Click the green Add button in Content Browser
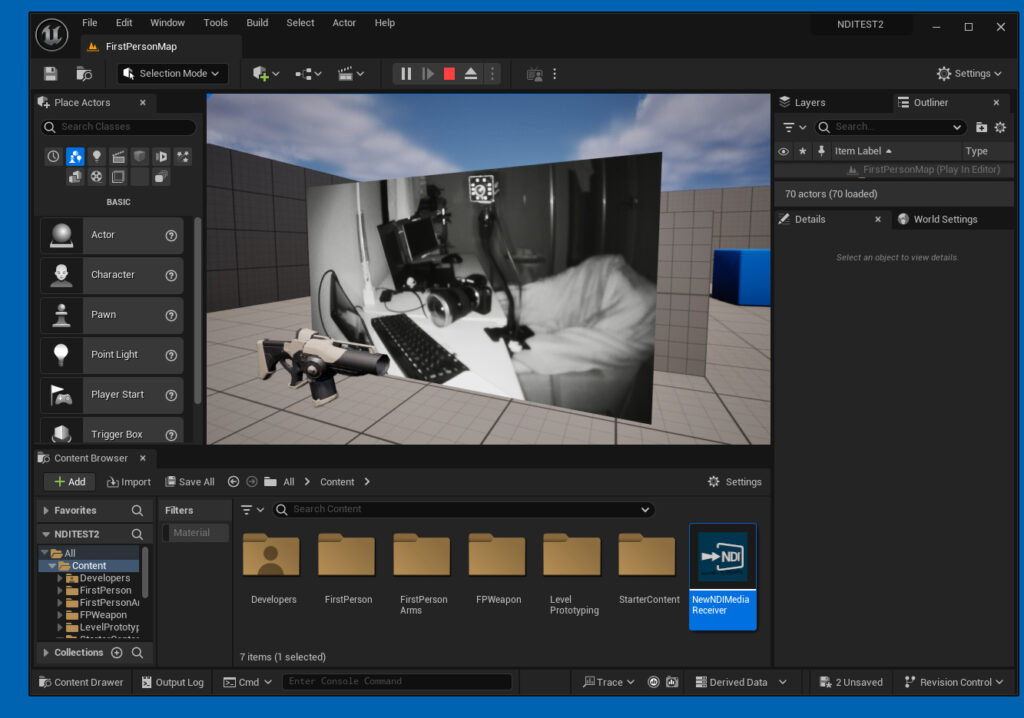The height and width of the screenshot is (718, 1024). coord(68,481)
